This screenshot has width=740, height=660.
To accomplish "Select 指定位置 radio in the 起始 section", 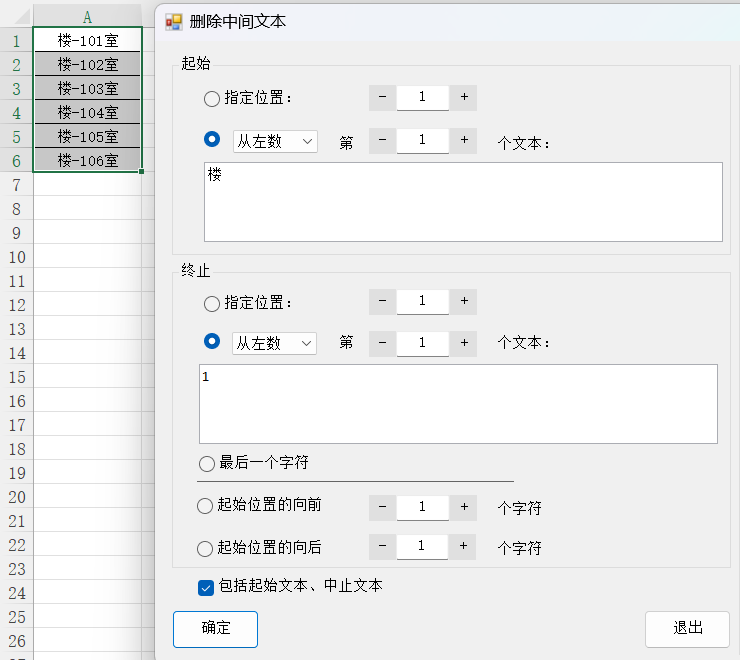I will [x=211, y=98].
